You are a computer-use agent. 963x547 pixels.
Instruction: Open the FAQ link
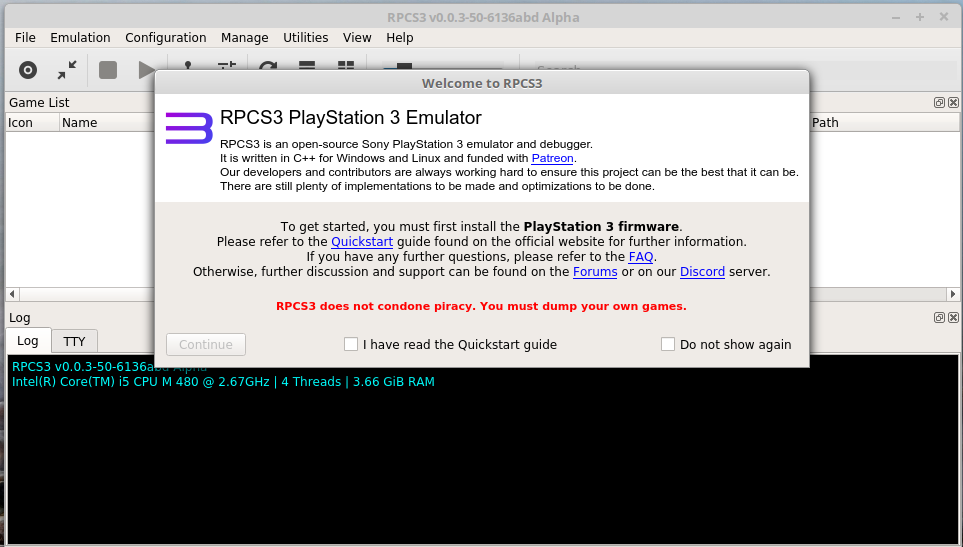pos(641,257)
